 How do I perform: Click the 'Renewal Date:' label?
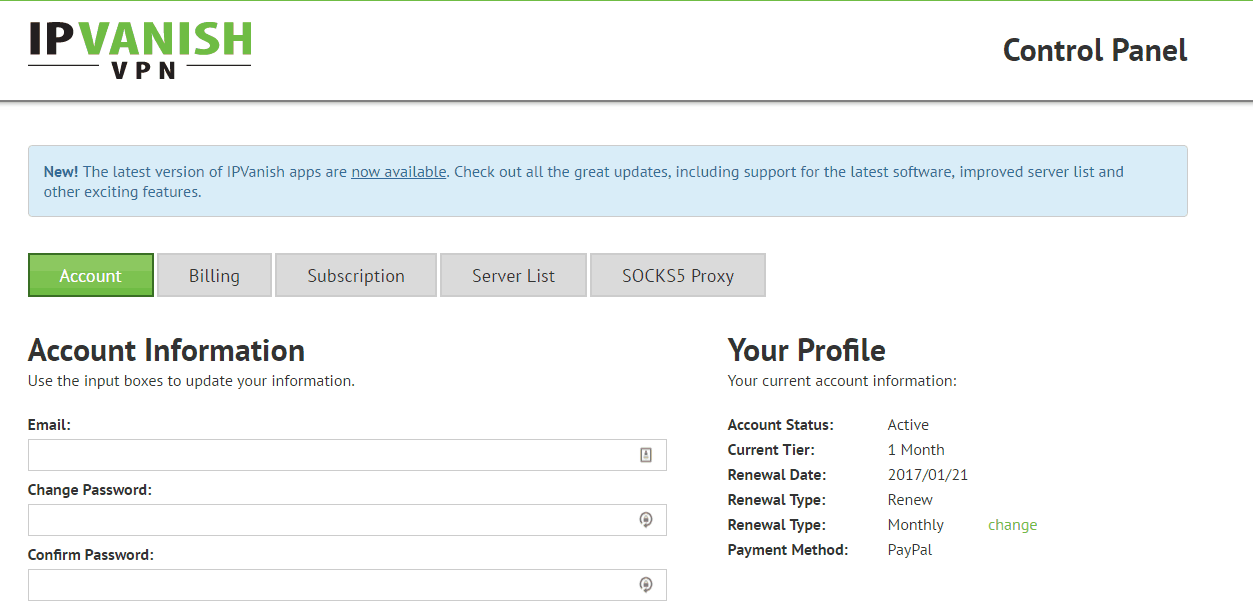(777, 475)
